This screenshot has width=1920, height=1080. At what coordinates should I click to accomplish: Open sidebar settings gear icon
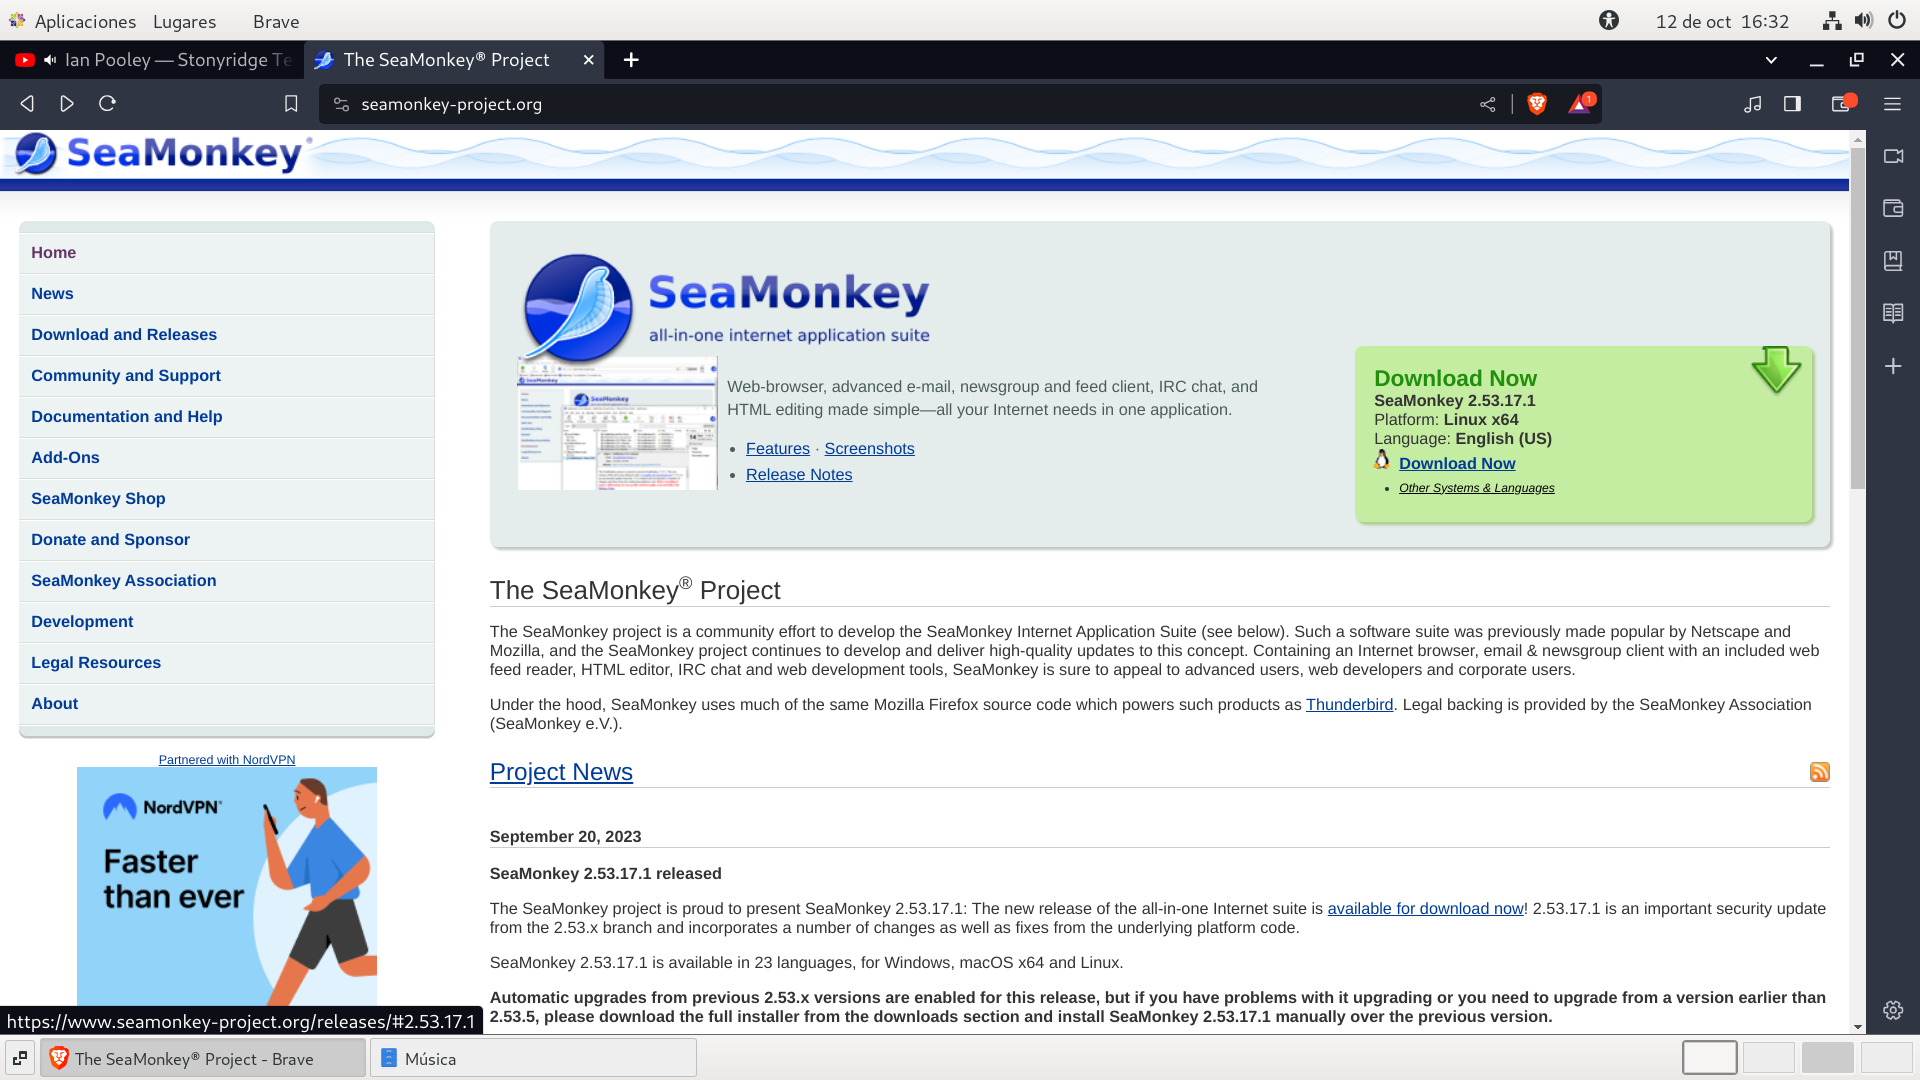[x=1893, y=1010]
